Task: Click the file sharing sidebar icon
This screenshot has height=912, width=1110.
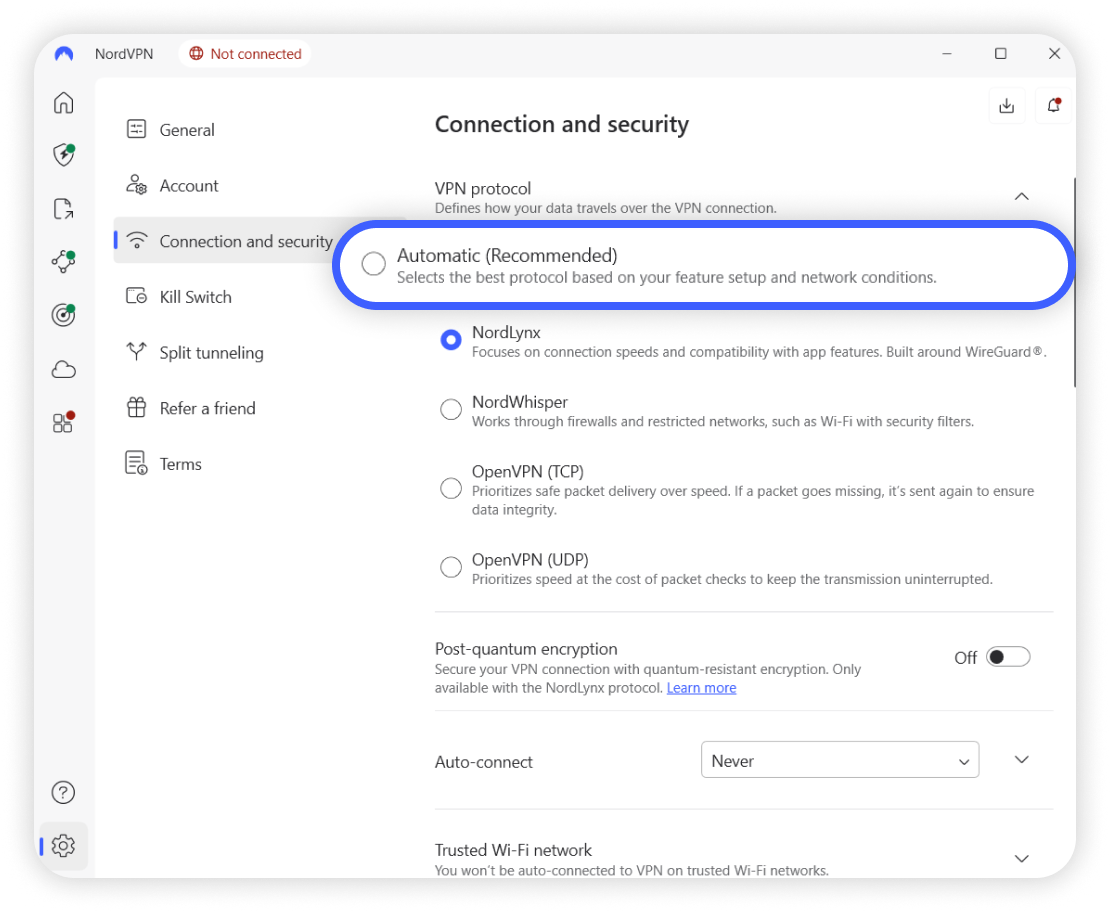Action: pos(63,209)
